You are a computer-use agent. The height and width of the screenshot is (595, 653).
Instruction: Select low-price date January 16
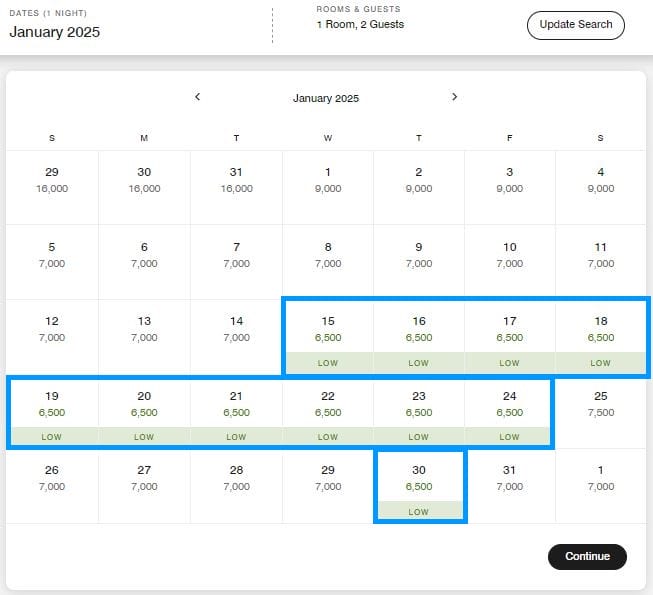[419, 336]
